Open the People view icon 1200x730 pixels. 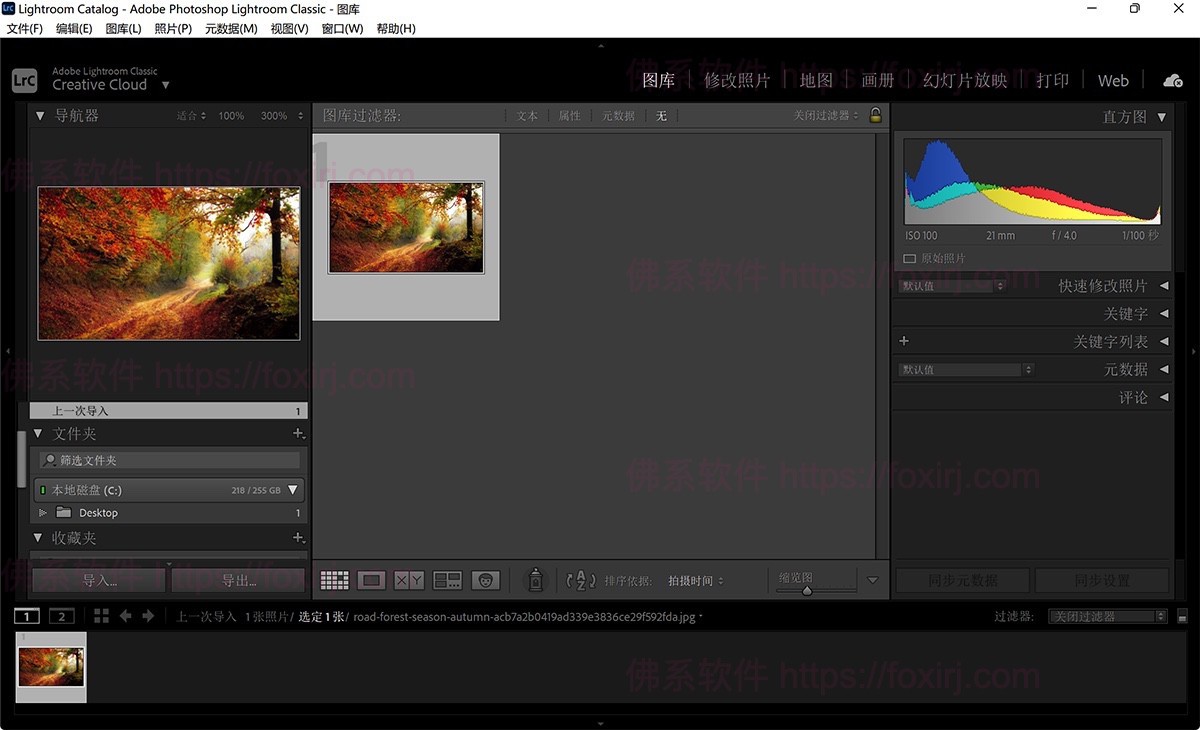[x=485, y=580]
